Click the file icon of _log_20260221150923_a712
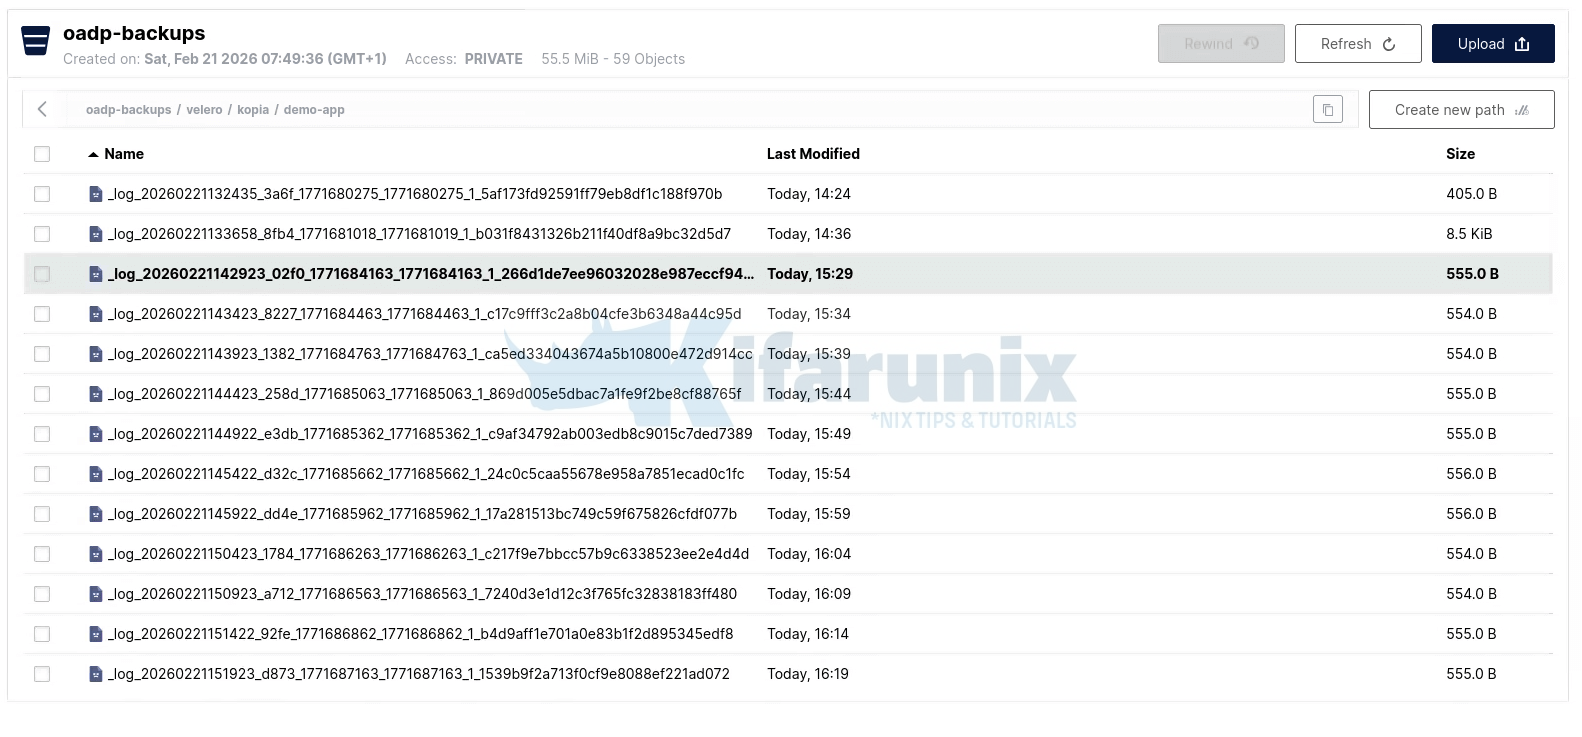The width and height of the screenshot is (1582, 737). click(96, 594)
